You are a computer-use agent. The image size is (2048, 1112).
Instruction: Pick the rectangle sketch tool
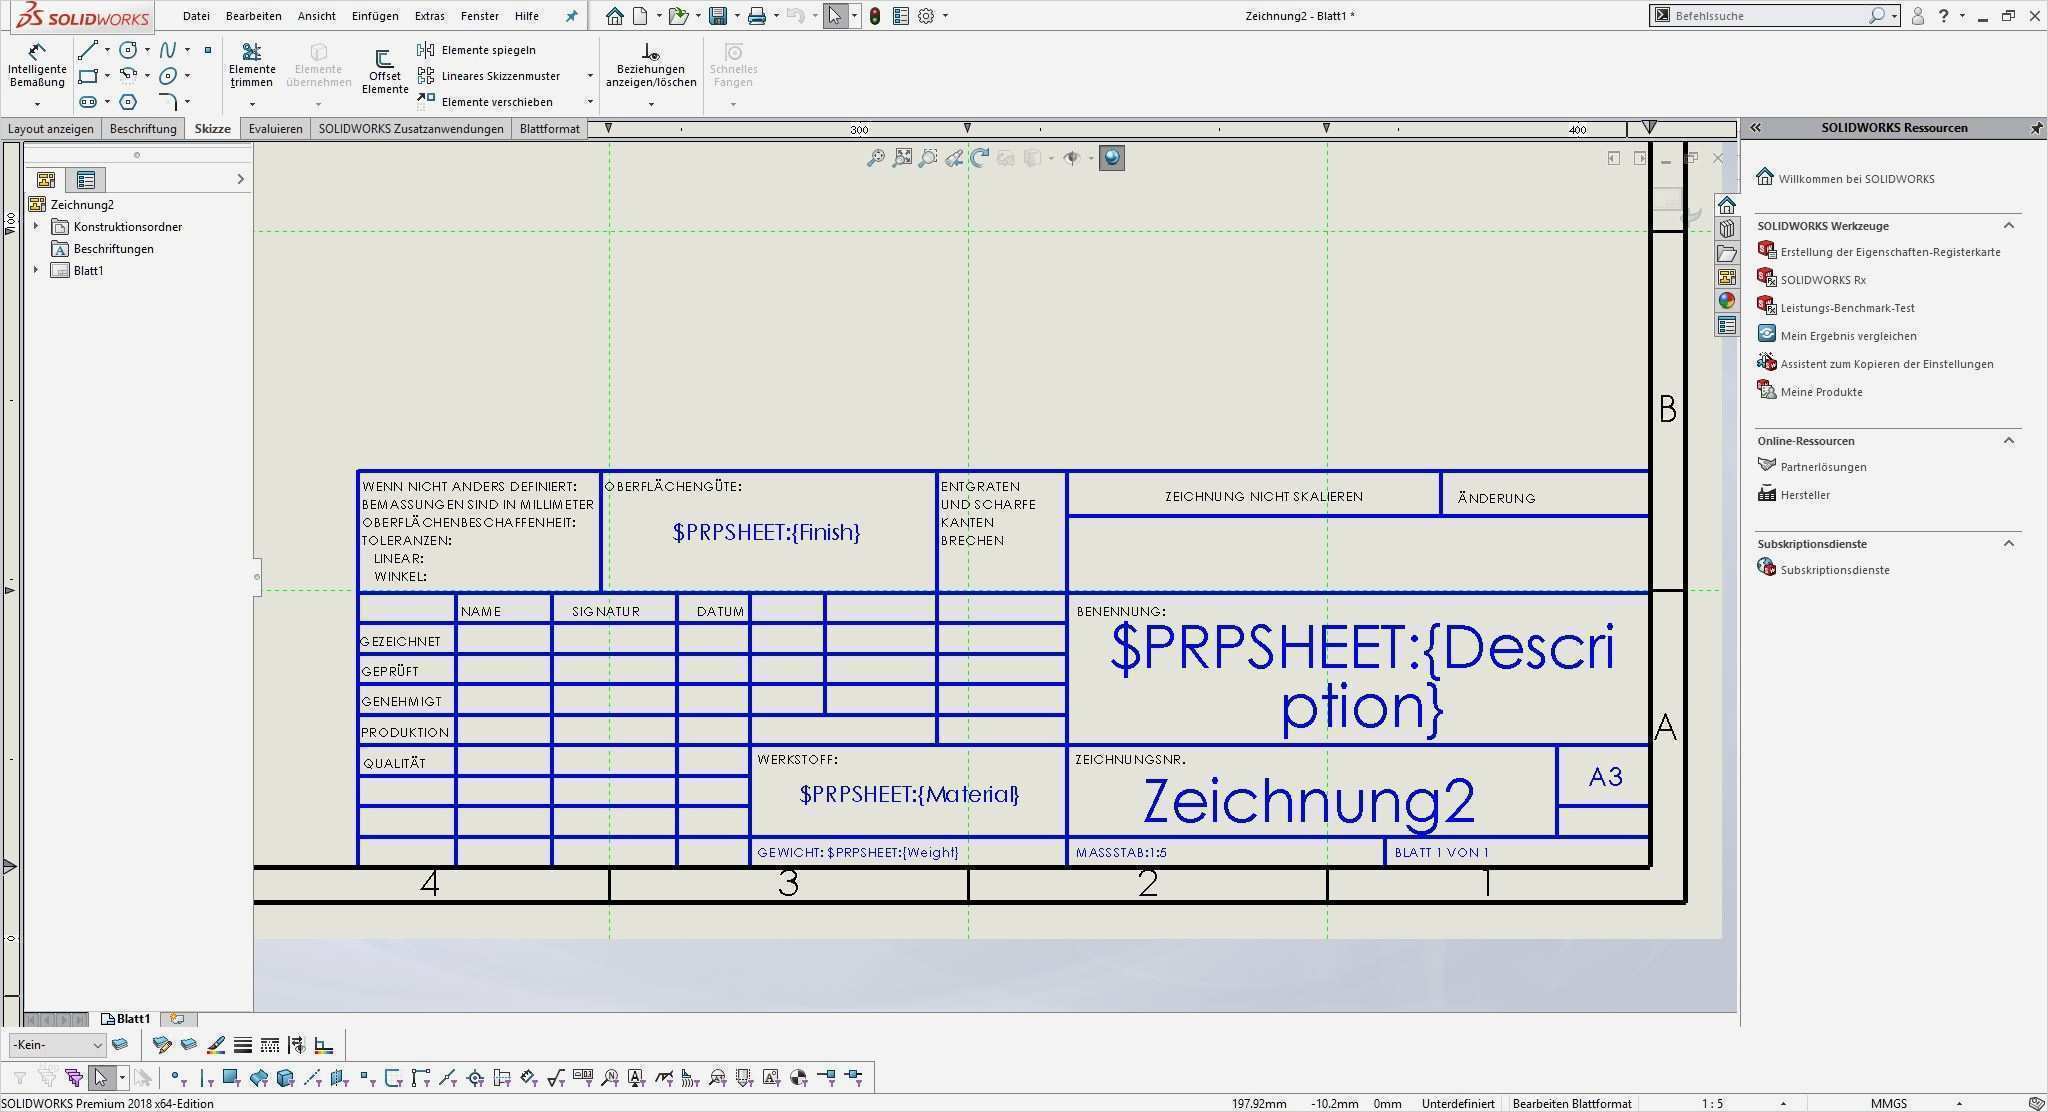click(88, 75)
